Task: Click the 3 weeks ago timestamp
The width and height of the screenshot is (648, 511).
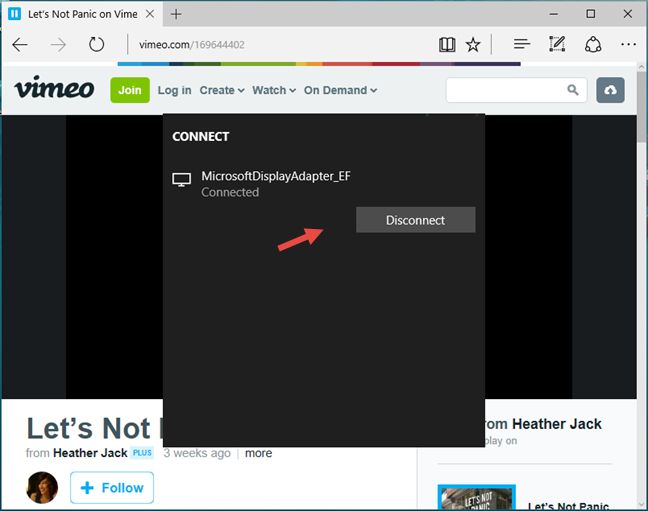Action: 197,453
